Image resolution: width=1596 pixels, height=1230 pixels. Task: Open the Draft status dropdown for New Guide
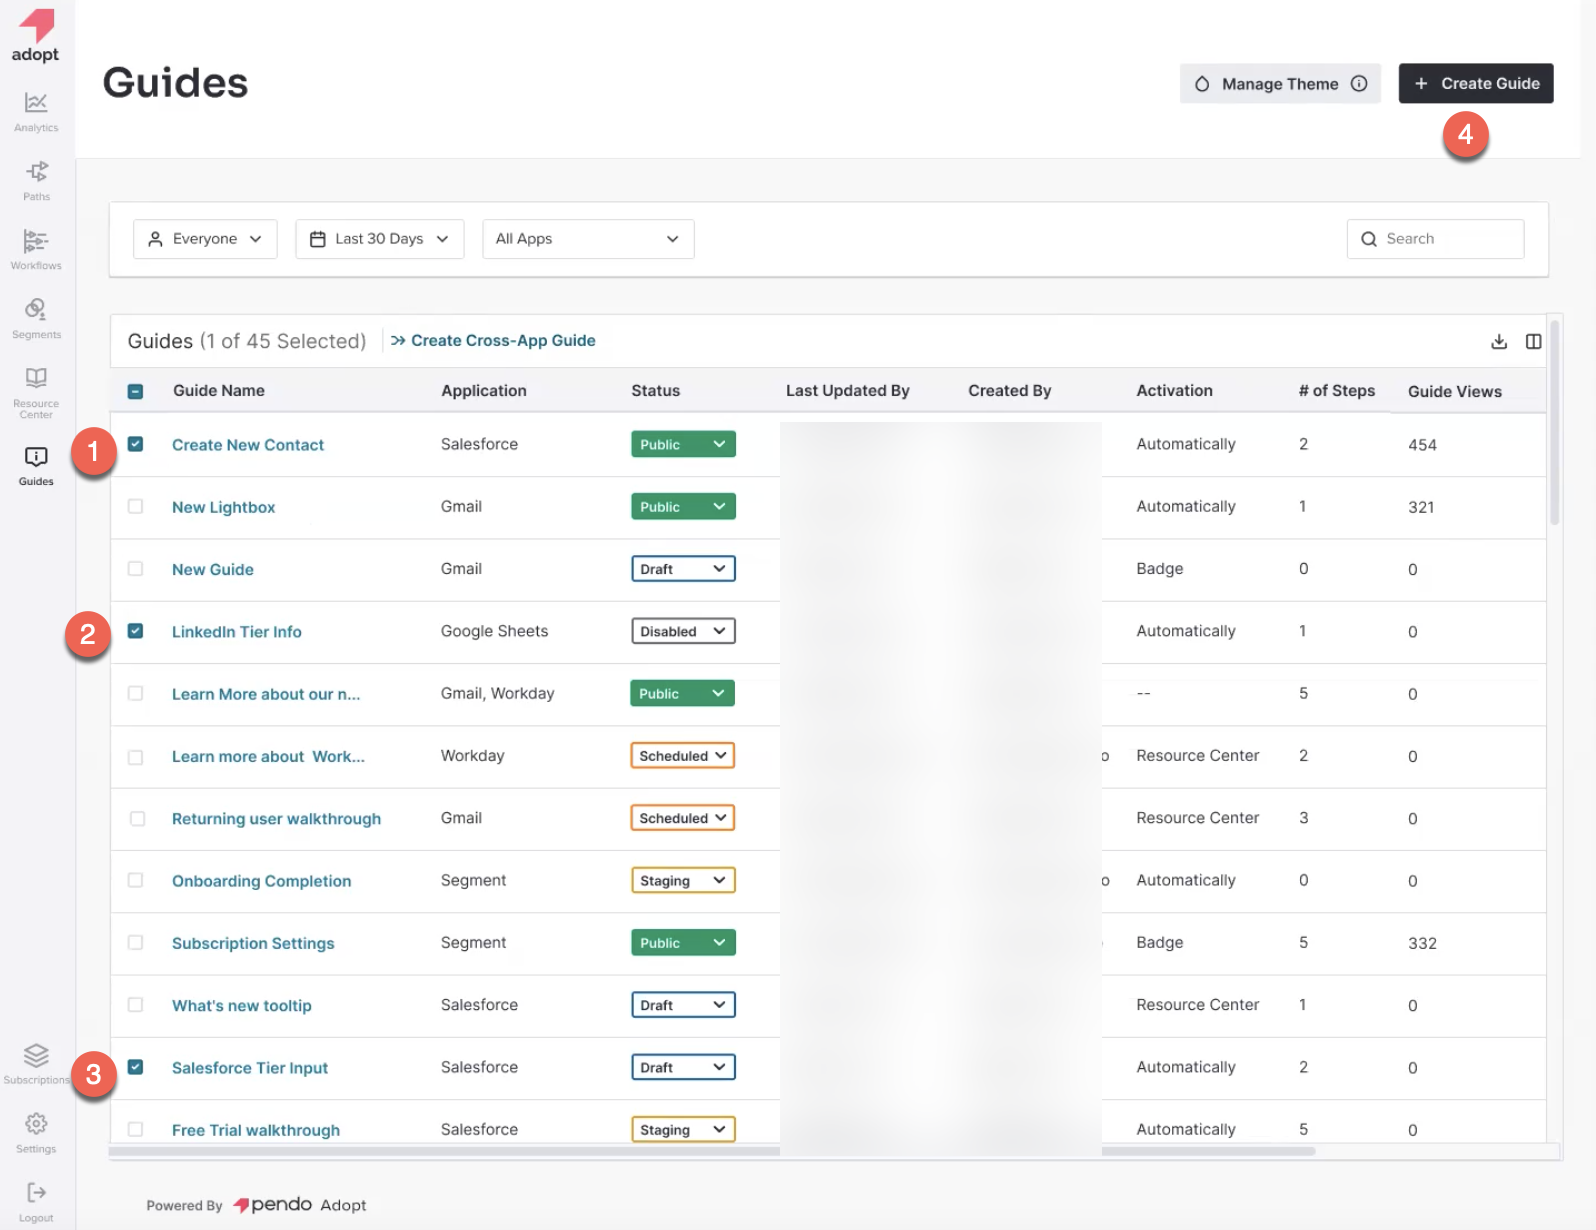(683, 569)
